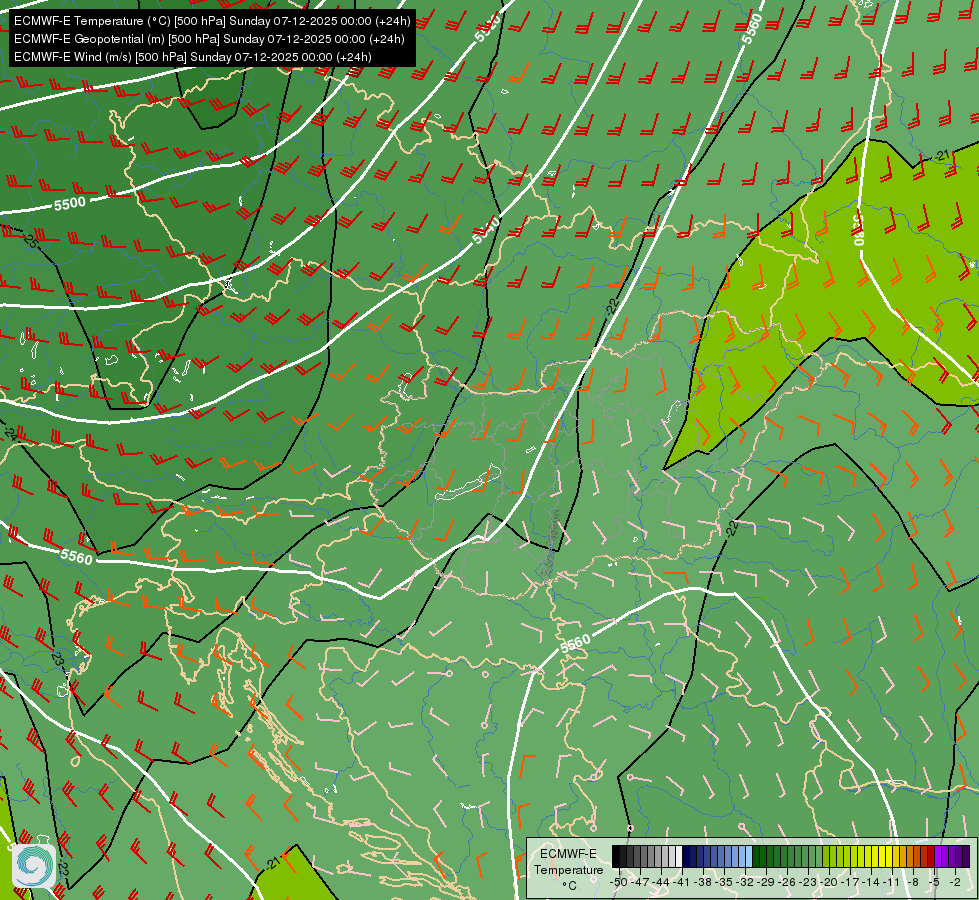The width and height of the screenshot is (979, 900).
Task: Click the -25 isotherm contour label
Action: (x=30, y=239)
